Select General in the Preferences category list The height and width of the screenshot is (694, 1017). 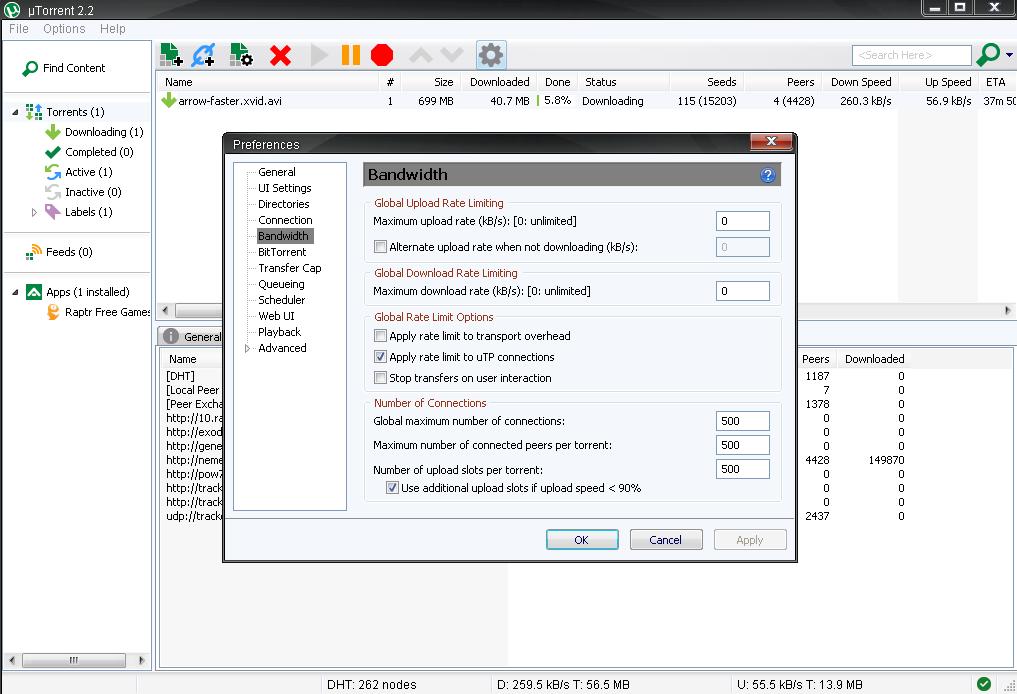[x=277, y=172]
